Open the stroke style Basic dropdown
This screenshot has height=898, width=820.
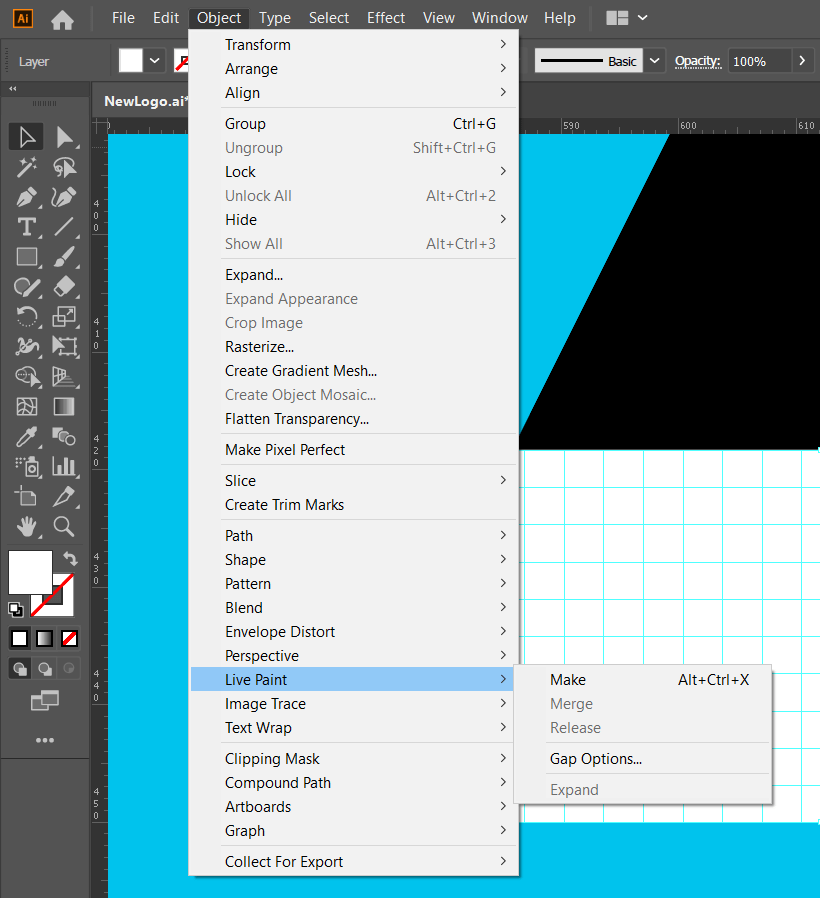tap(654, 60)
